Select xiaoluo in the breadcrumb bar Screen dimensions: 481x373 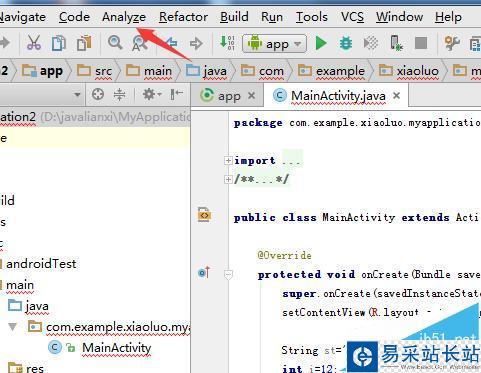pyautogui.click(x=409, y=71)
